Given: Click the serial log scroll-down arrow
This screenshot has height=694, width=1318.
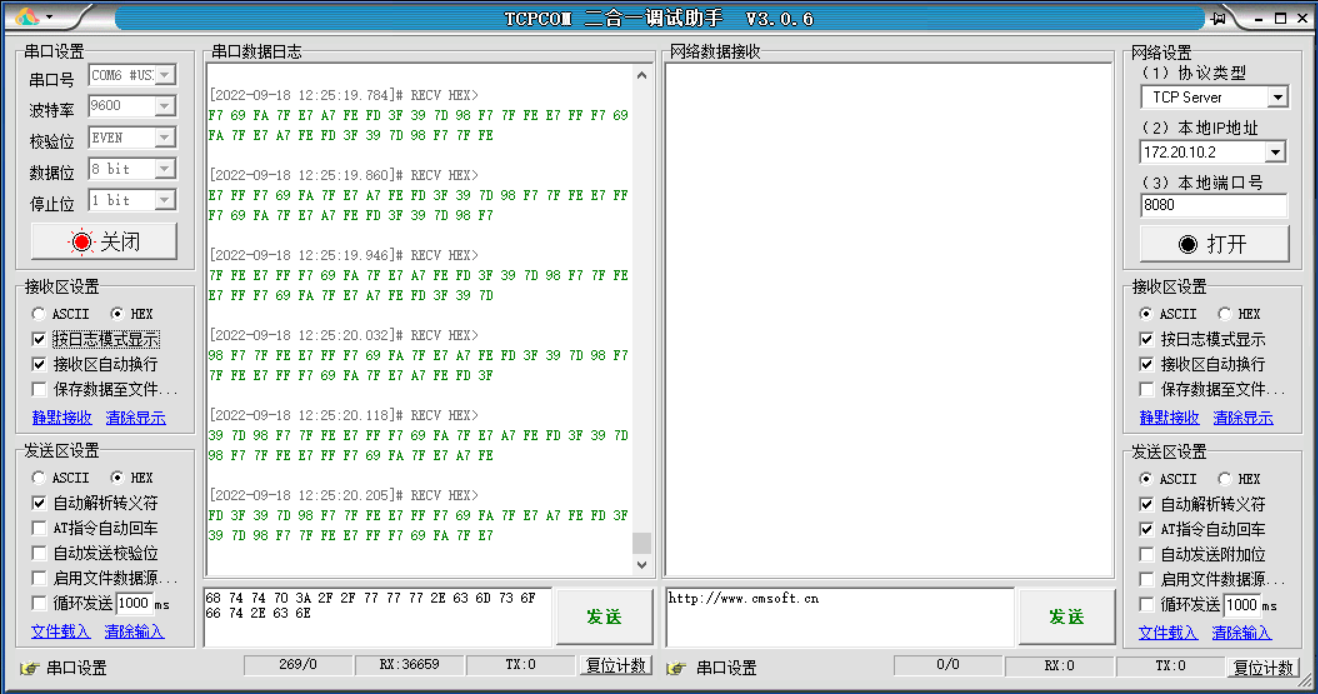Looking at the screenshot, I should 642,565.
